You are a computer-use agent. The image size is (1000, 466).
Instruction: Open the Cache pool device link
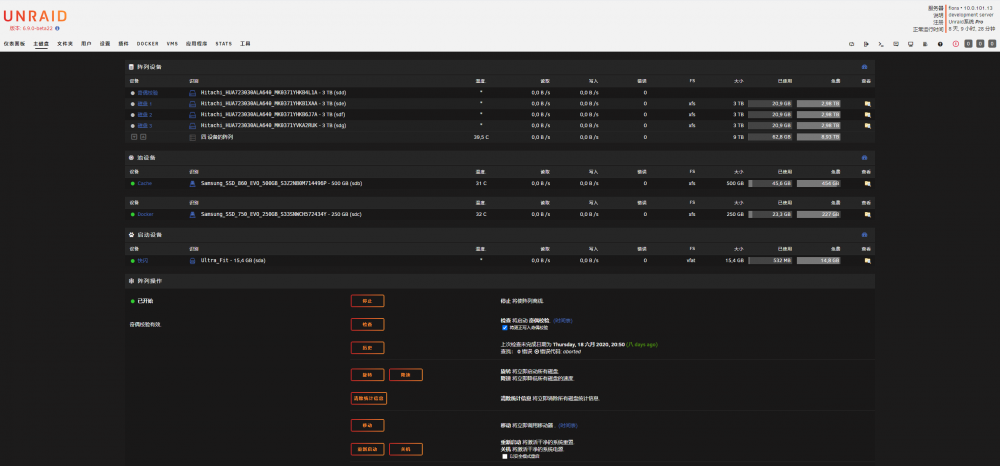click(145, 184)
